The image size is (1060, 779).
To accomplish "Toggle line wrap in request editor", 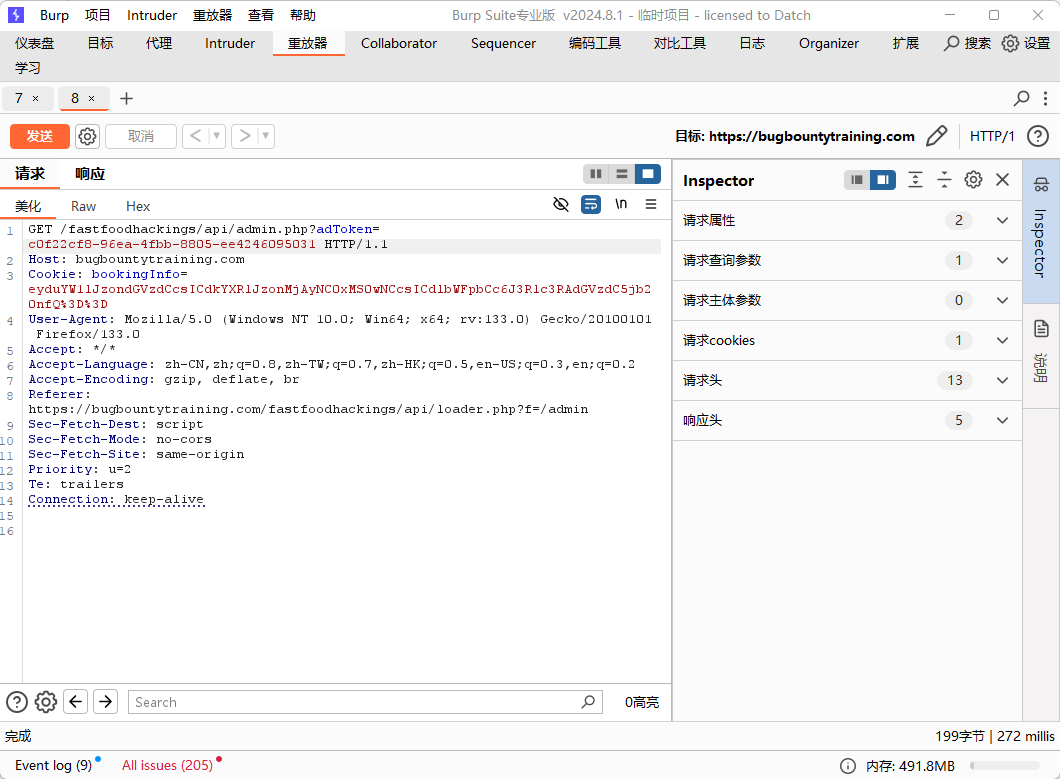I will [x=591, y=204].
